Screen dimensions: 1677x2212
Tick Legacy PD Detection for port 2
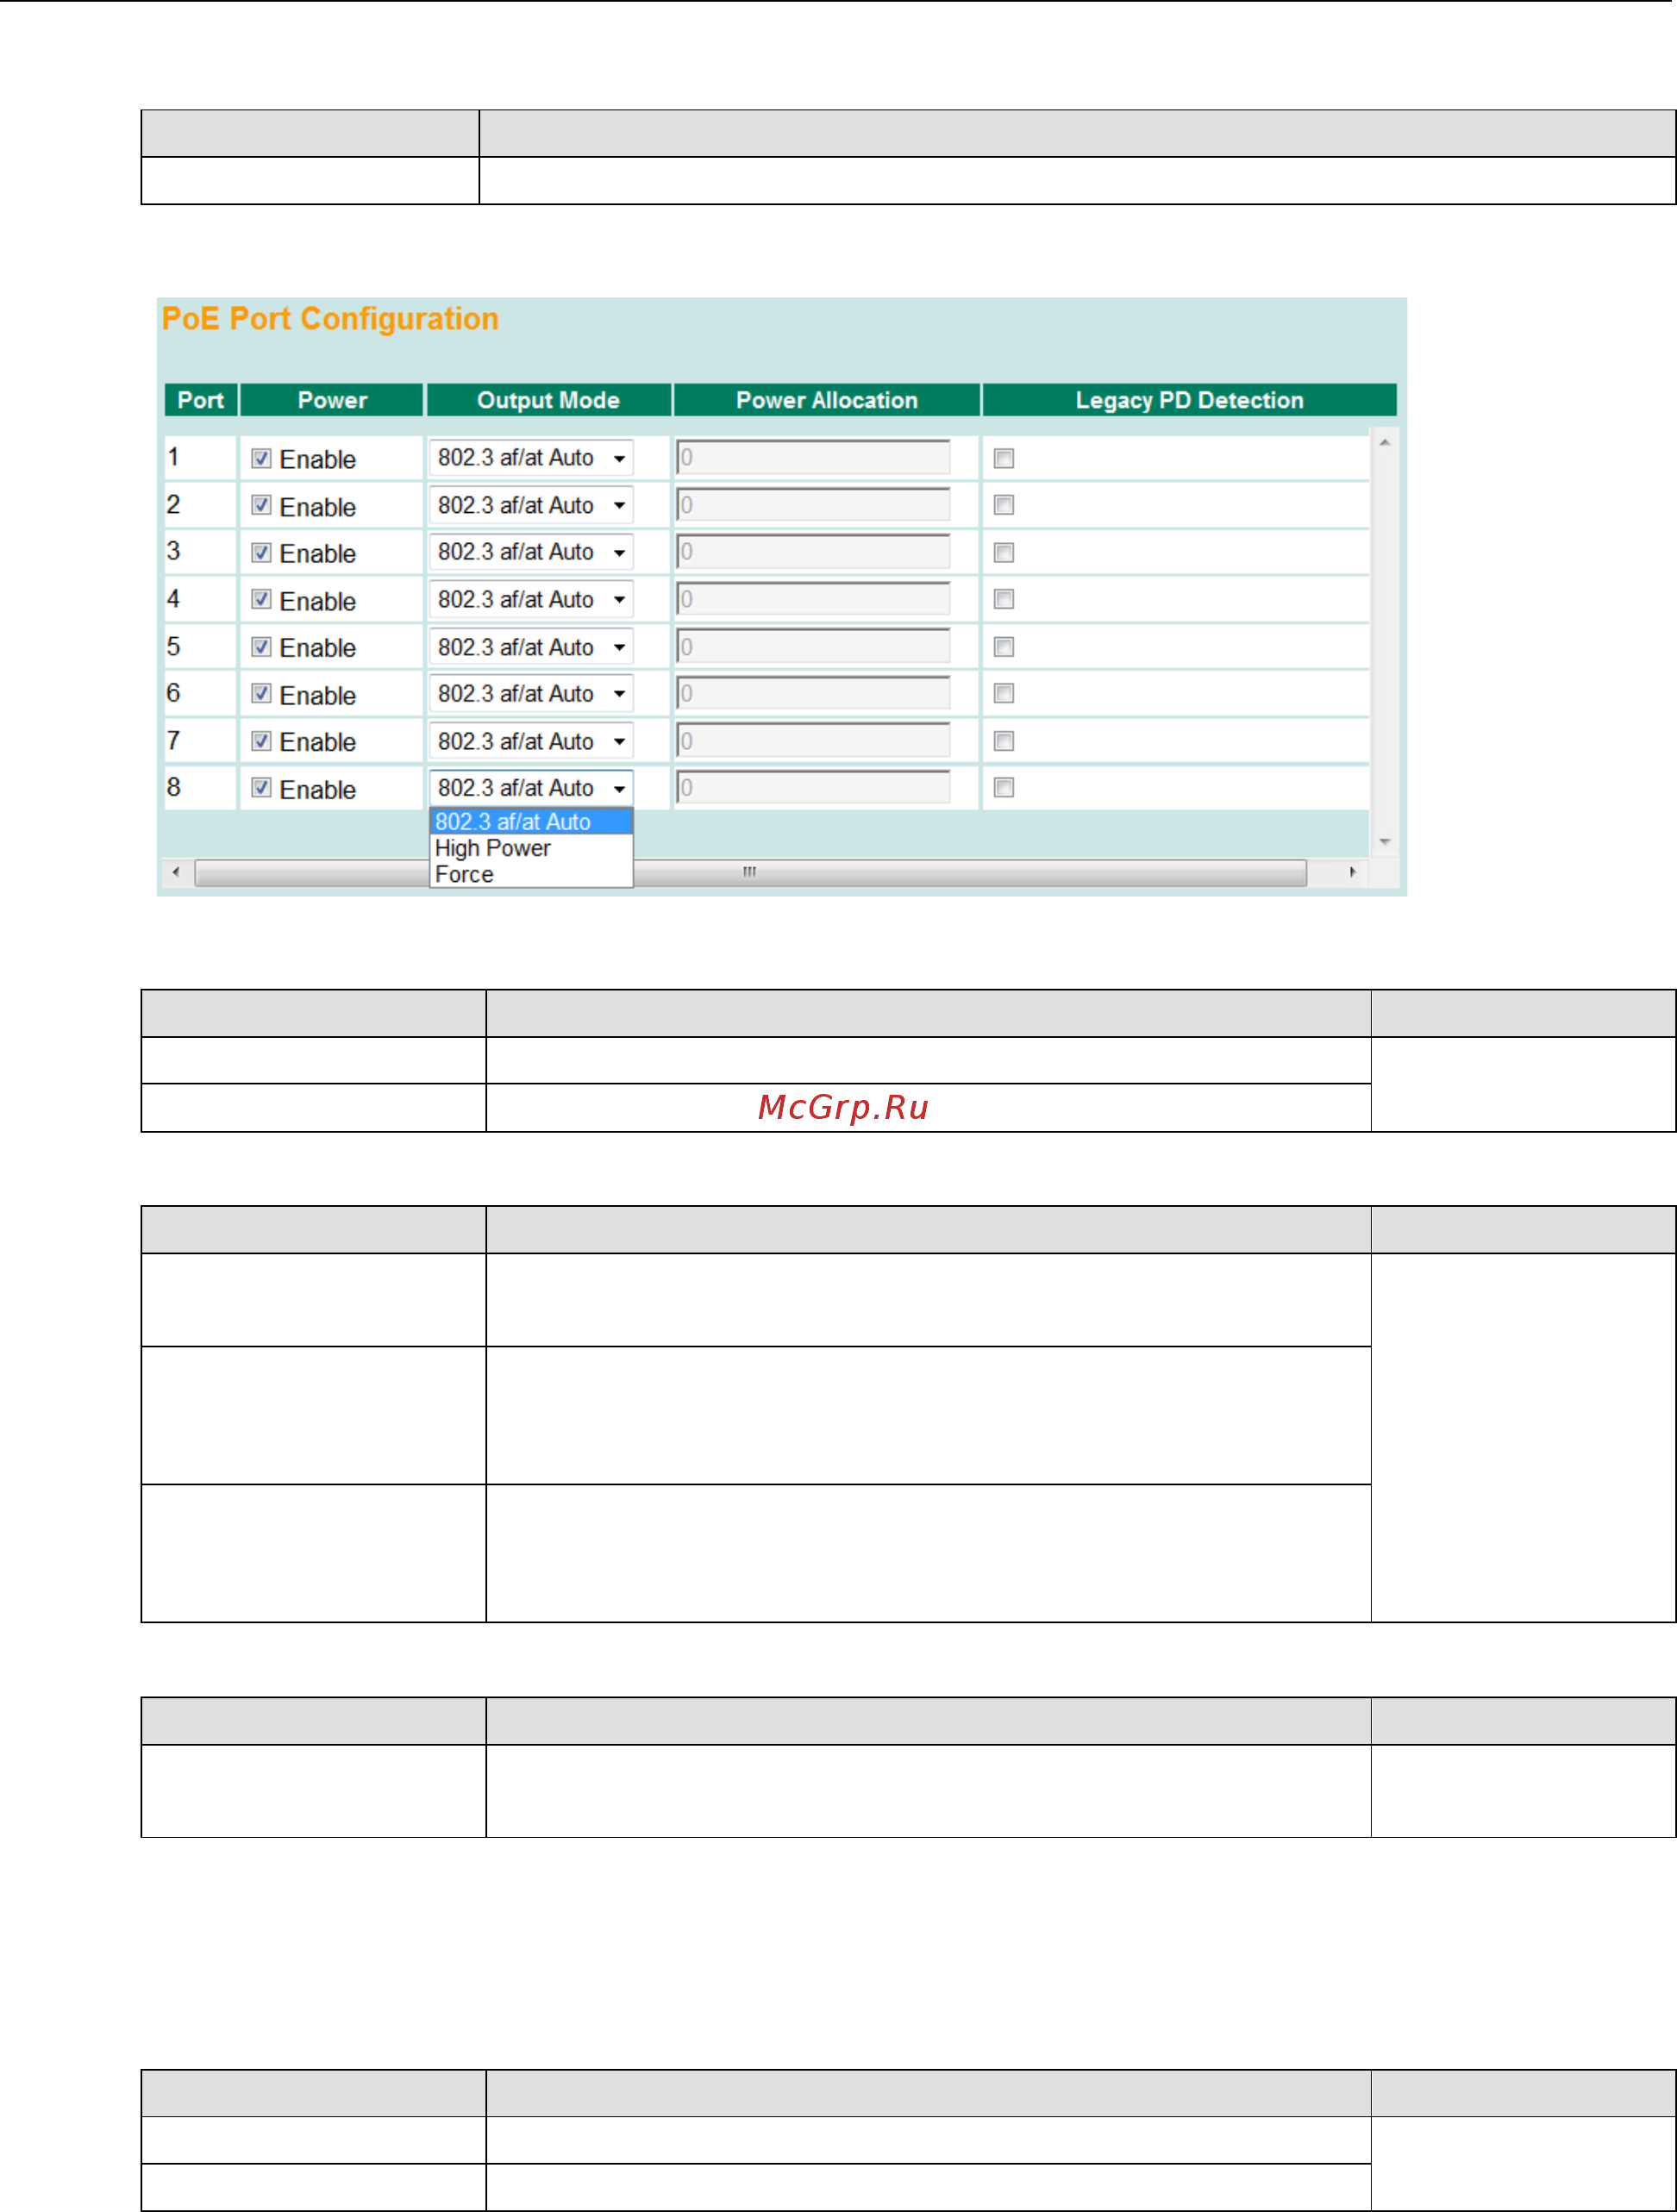1003,505
